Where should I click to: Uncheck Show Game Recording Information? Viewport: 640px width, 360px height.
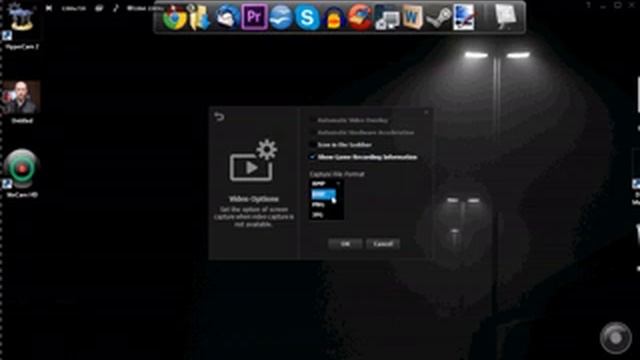[x=313, y=157]
